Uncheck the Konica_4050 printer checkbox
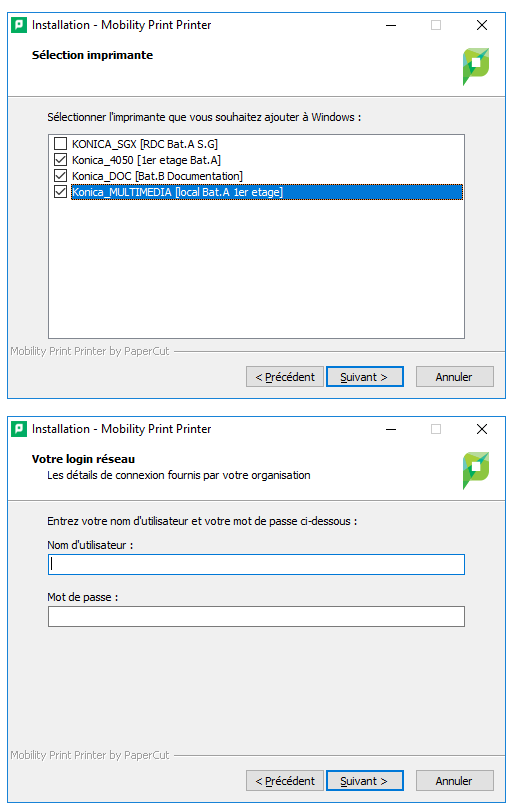The image size is (515, 810). 60,160
